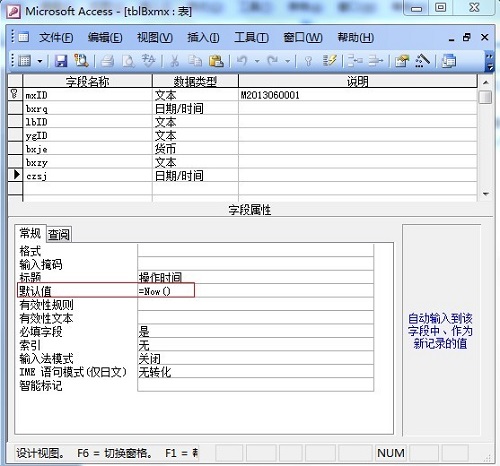Show the Database Window icon
This screenshot has height=466, width=500.
(x=449, y=61)
